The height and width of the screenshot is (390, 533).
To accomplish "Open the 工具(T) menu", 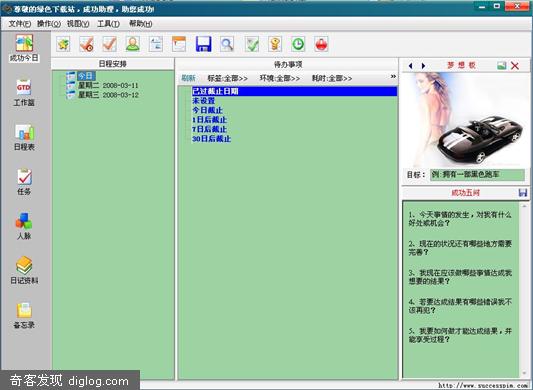I will point(108,23).
